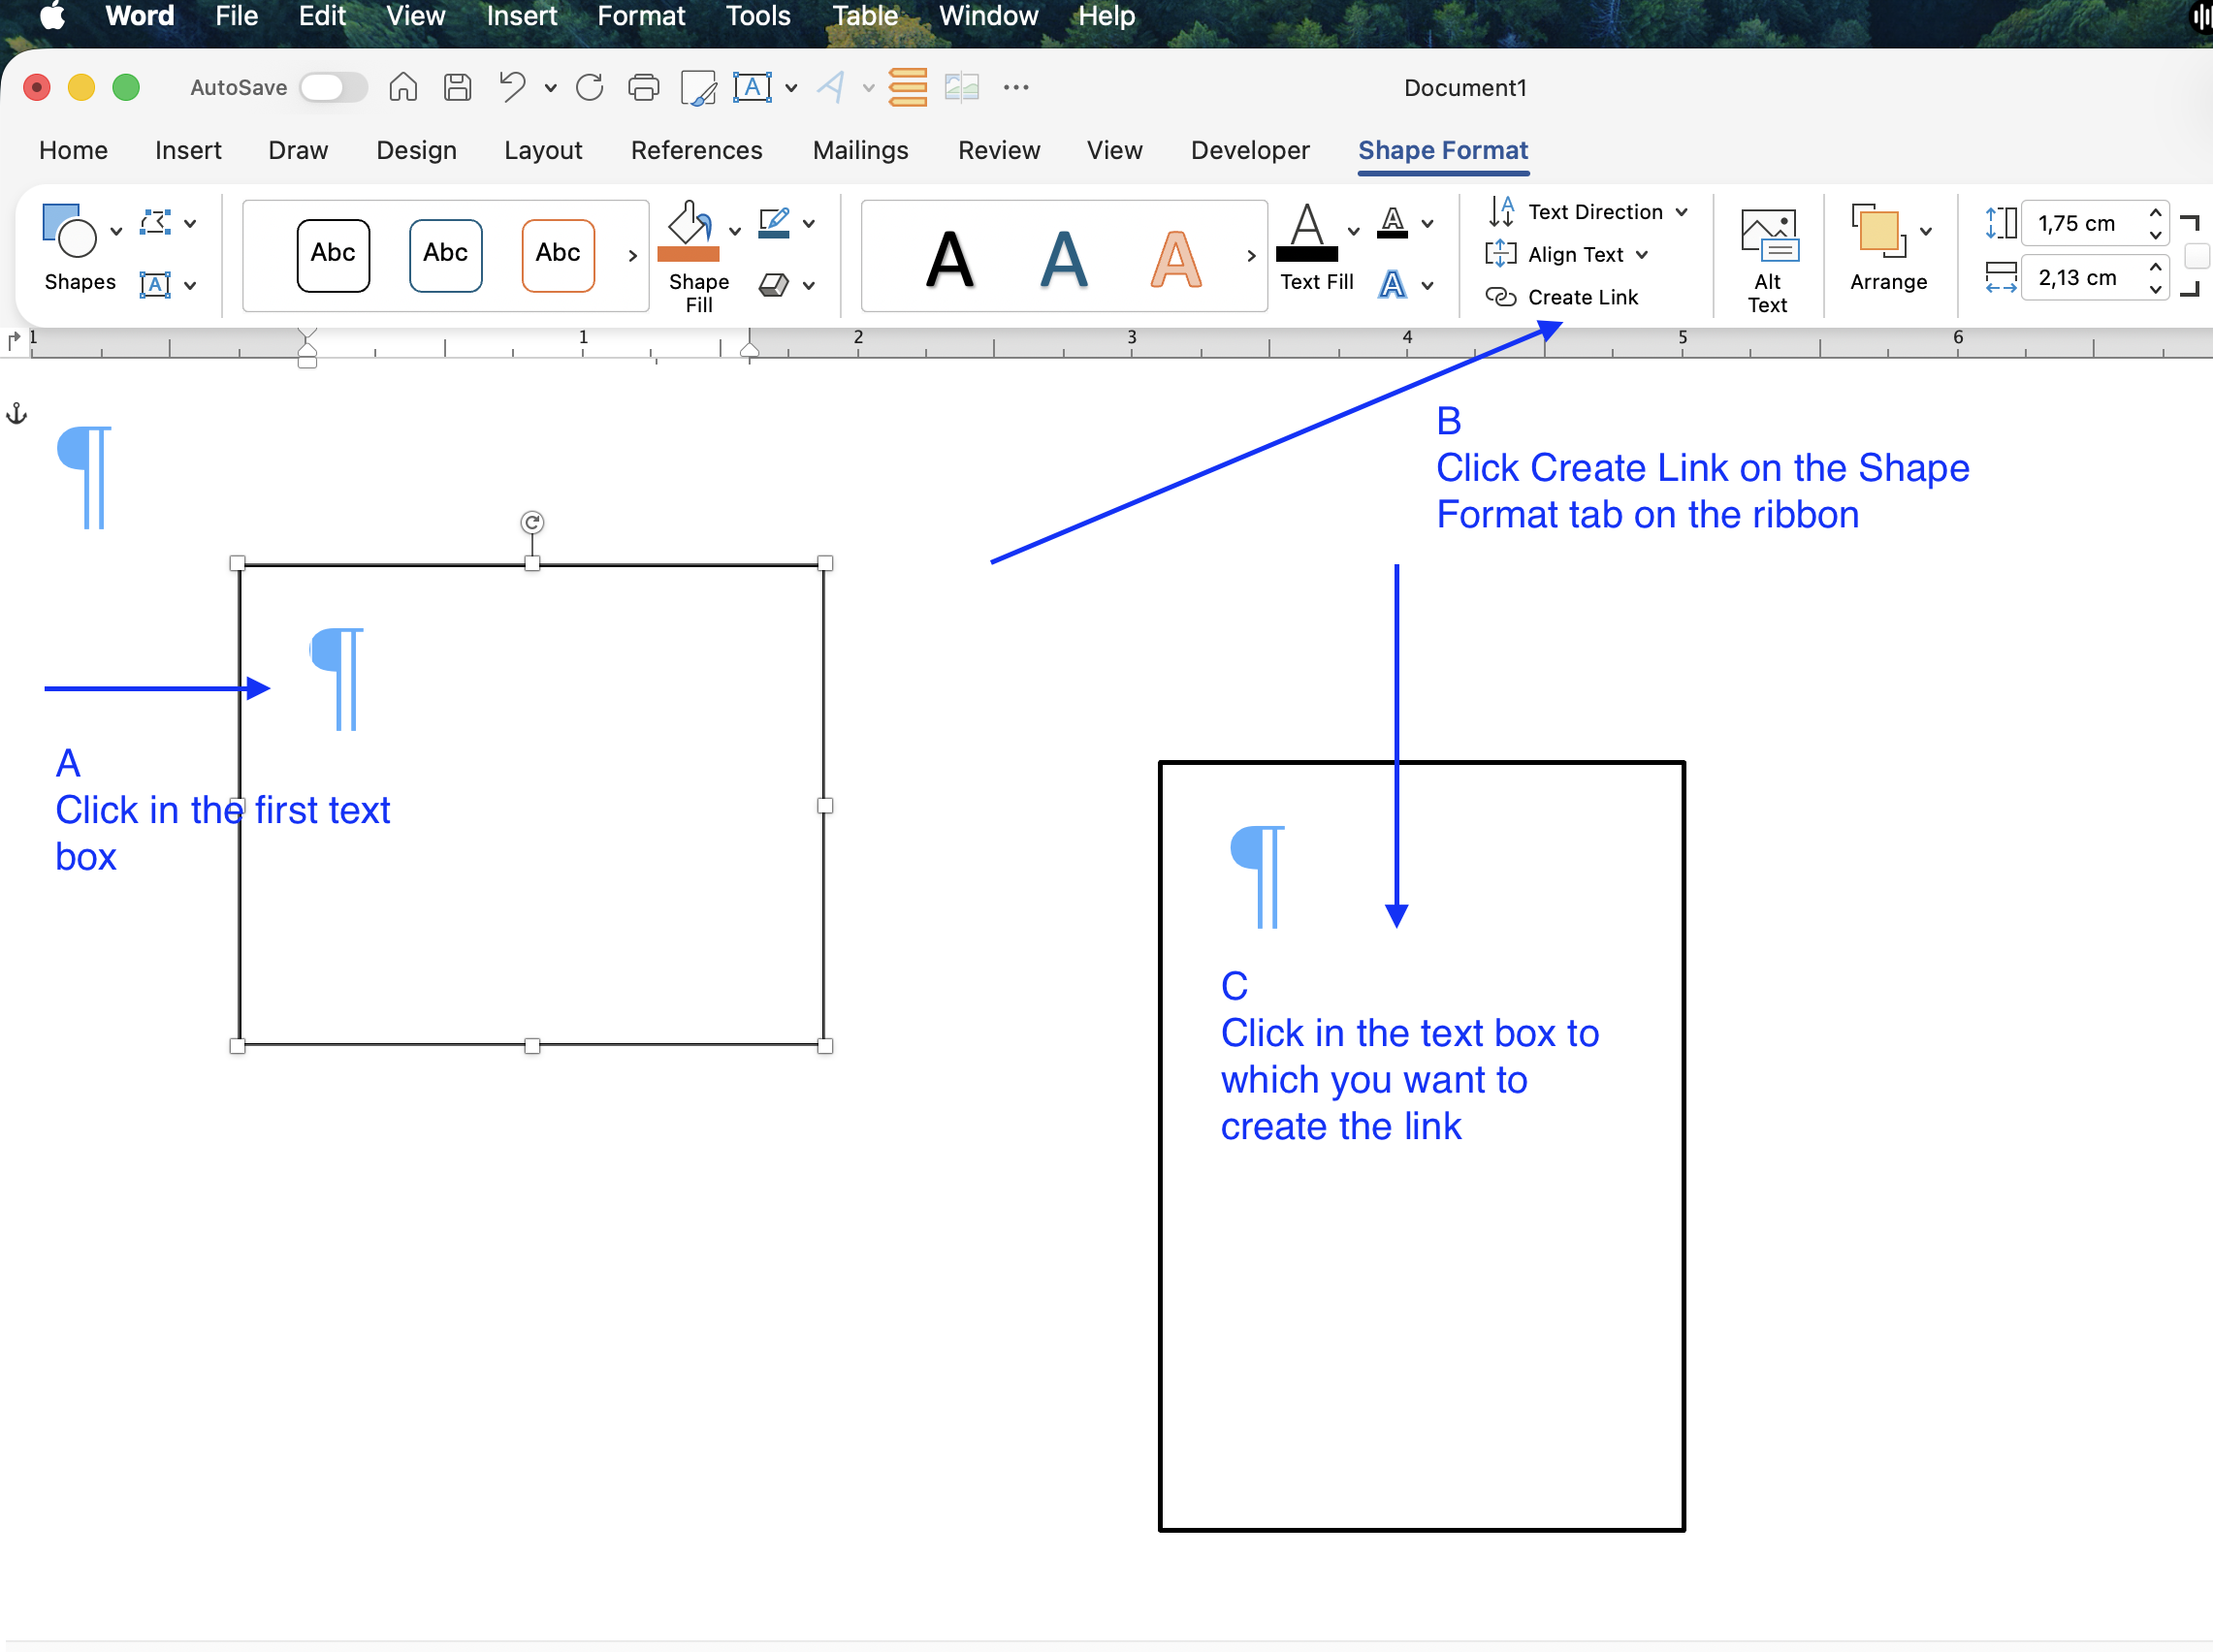Click the Alt Text button
Screen dimensions: 2213x1652
coord(1767,260)
